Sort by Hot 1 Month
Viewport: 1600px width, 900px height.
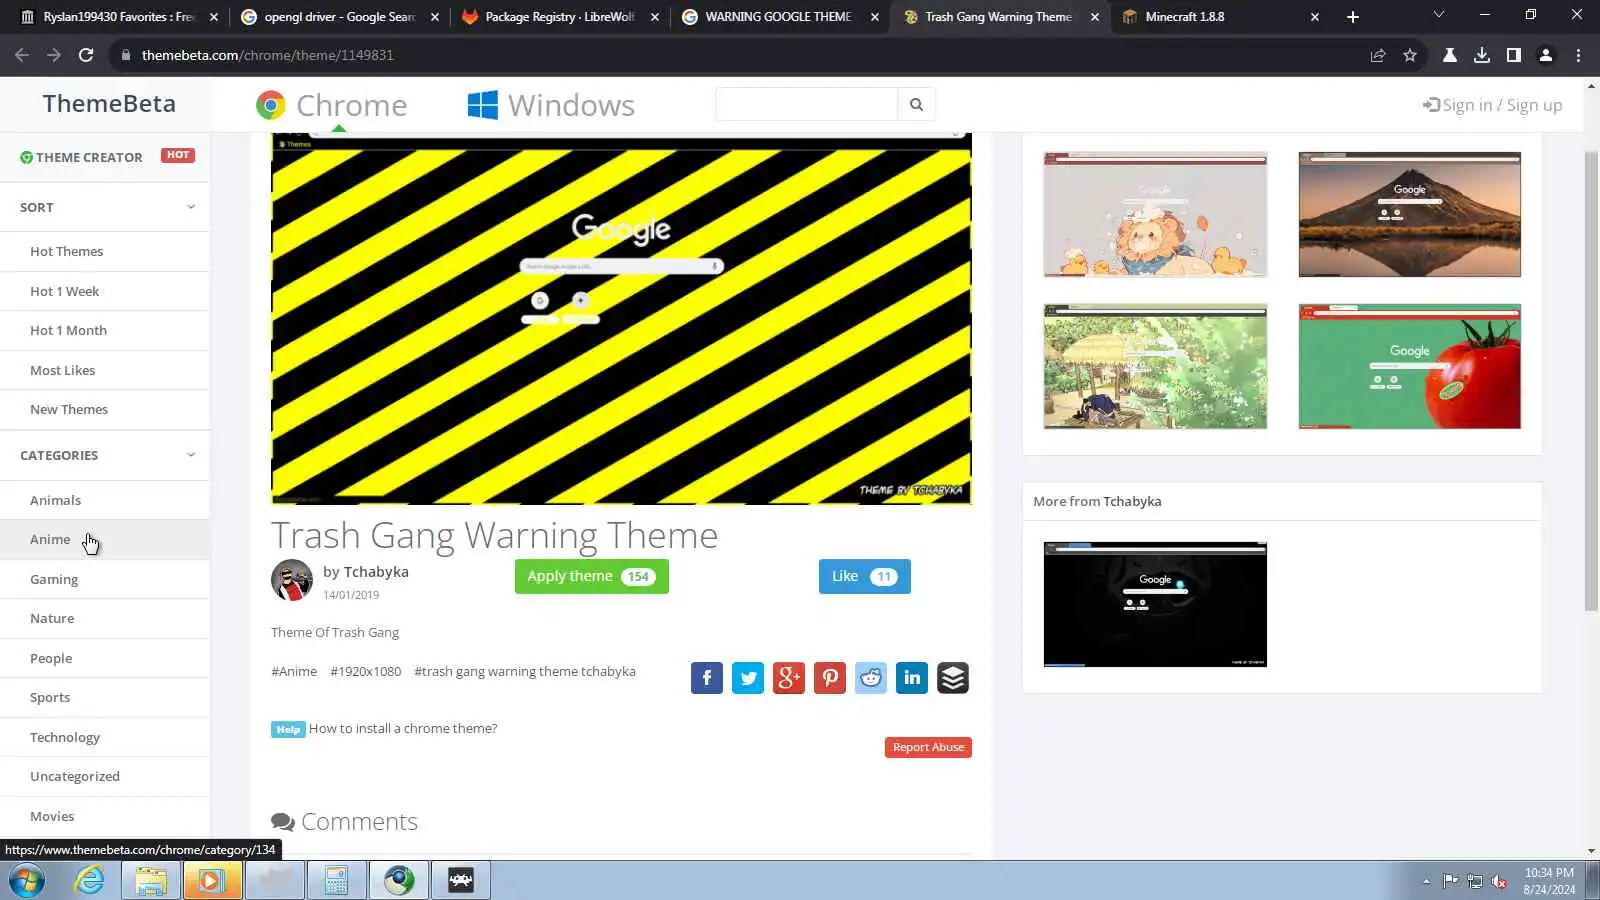[68, 330]
